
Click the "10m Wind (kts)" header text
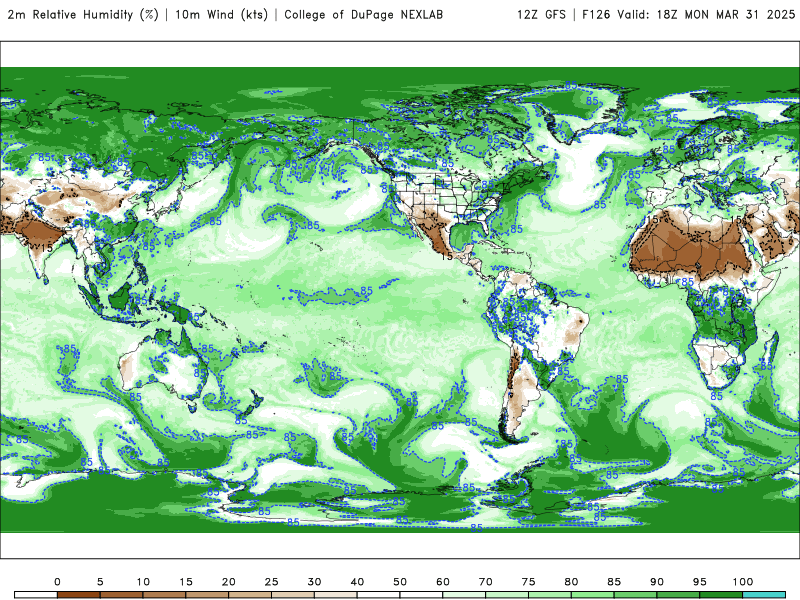coord(221,15)
